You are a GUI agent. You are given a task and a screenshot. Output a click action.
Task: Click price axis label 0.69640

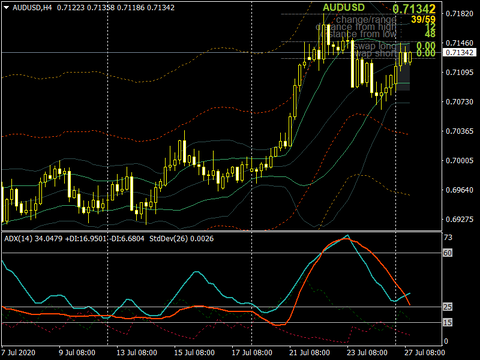click(459, 190)
